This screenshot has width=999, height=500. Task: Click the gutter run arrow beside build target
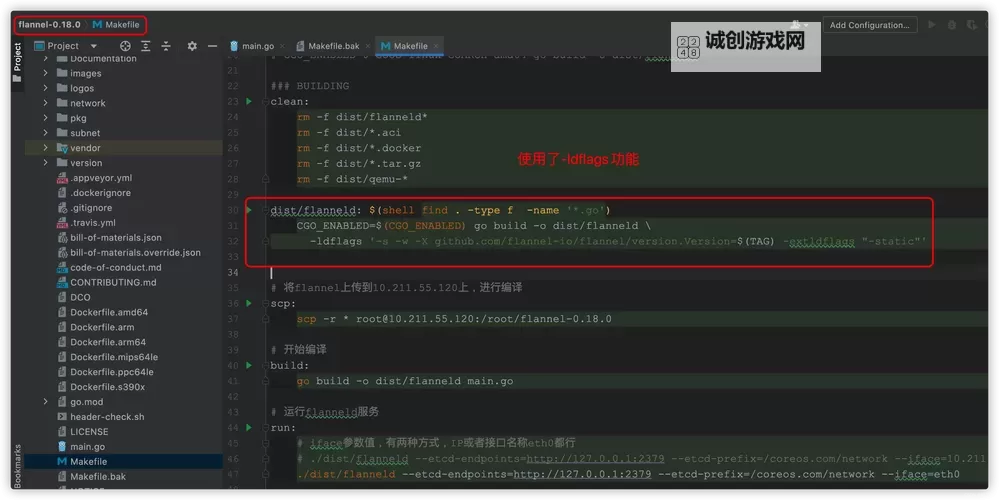pyautogui.click(x=249, y=365)
